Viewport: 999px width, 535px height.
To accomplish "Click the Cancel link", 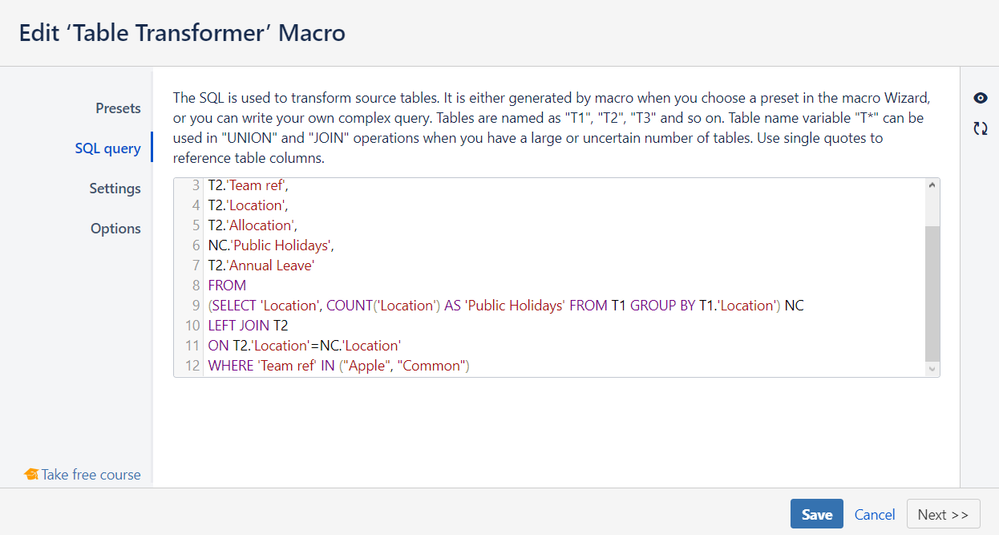I will click(874, 514).
